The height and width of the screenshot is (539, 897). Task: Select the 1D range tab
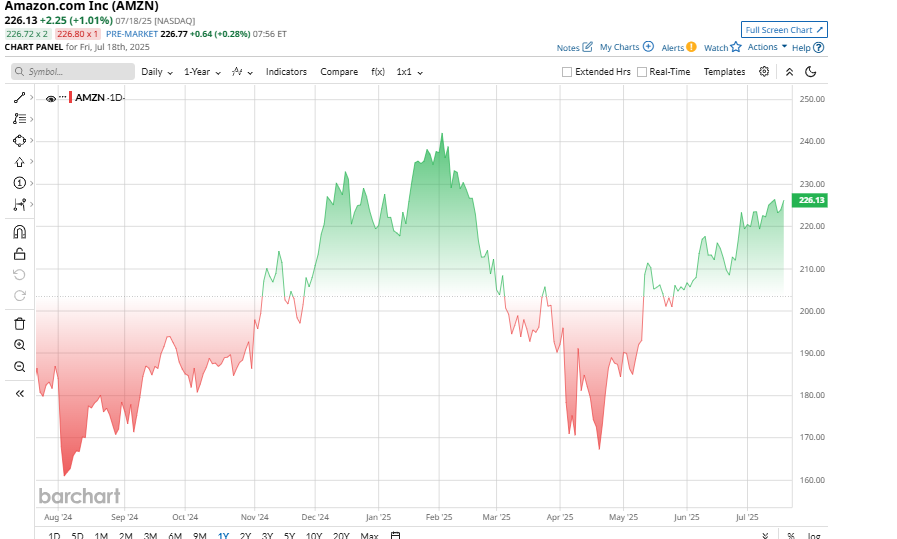tap(54, 536)
